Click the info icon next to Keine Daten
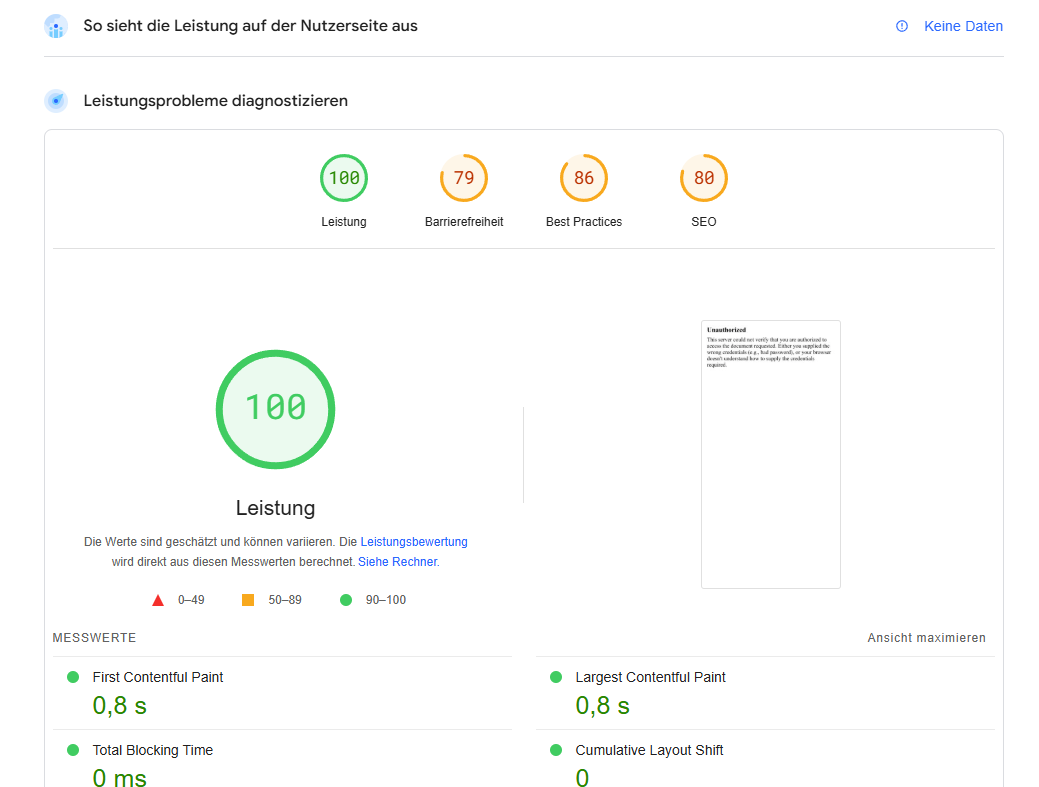Screen dimensions: 1039x787 click(902, 26)
